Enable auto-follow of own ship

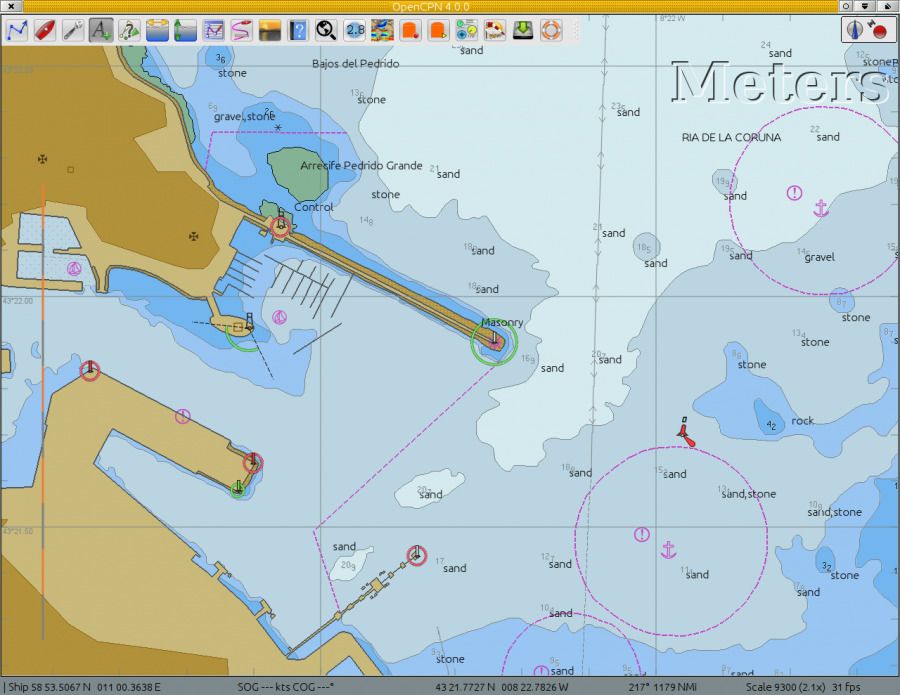(48, 30)
